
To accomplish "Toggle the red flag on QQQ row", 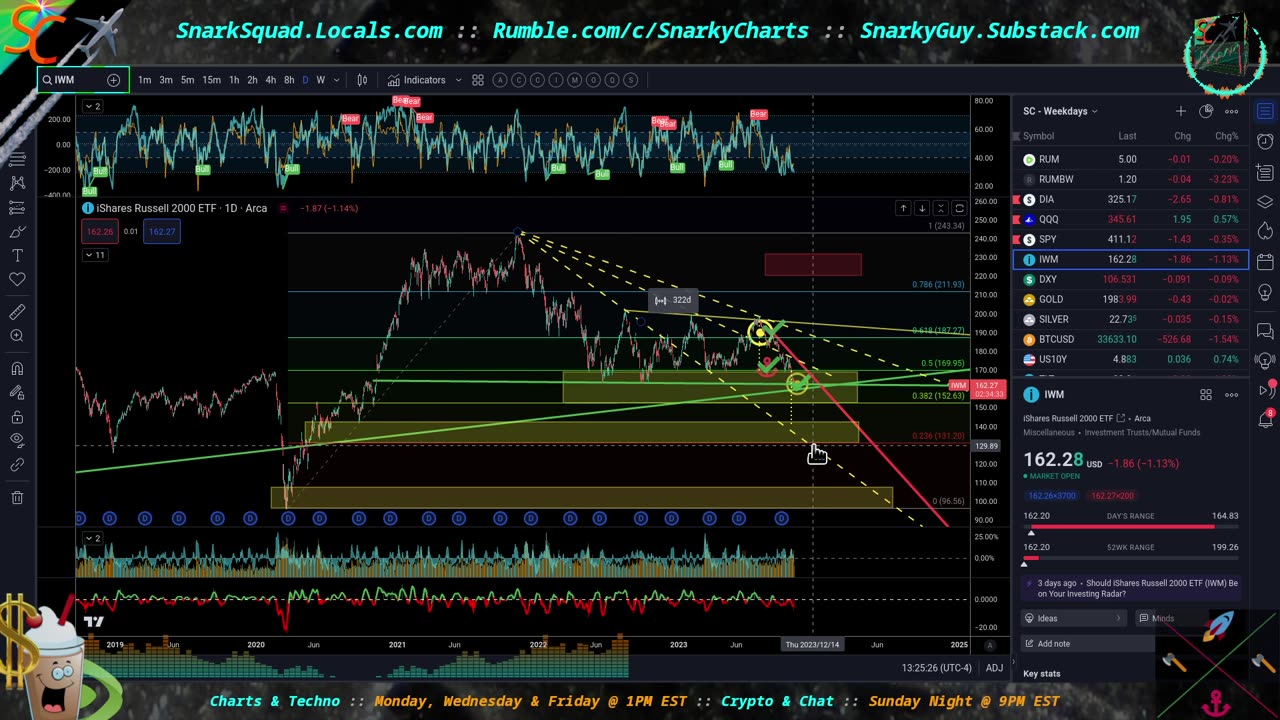I will (x=1017, y=219).
